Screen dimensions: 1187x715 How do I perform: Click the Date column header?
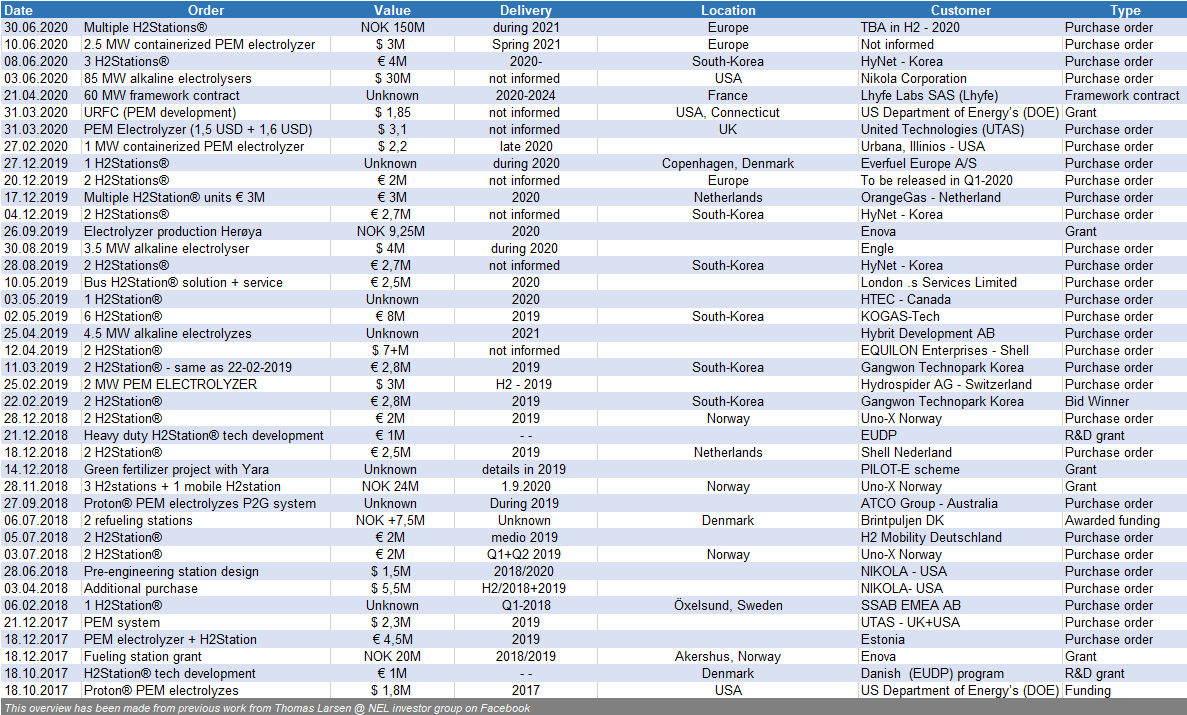click(19, 10)
